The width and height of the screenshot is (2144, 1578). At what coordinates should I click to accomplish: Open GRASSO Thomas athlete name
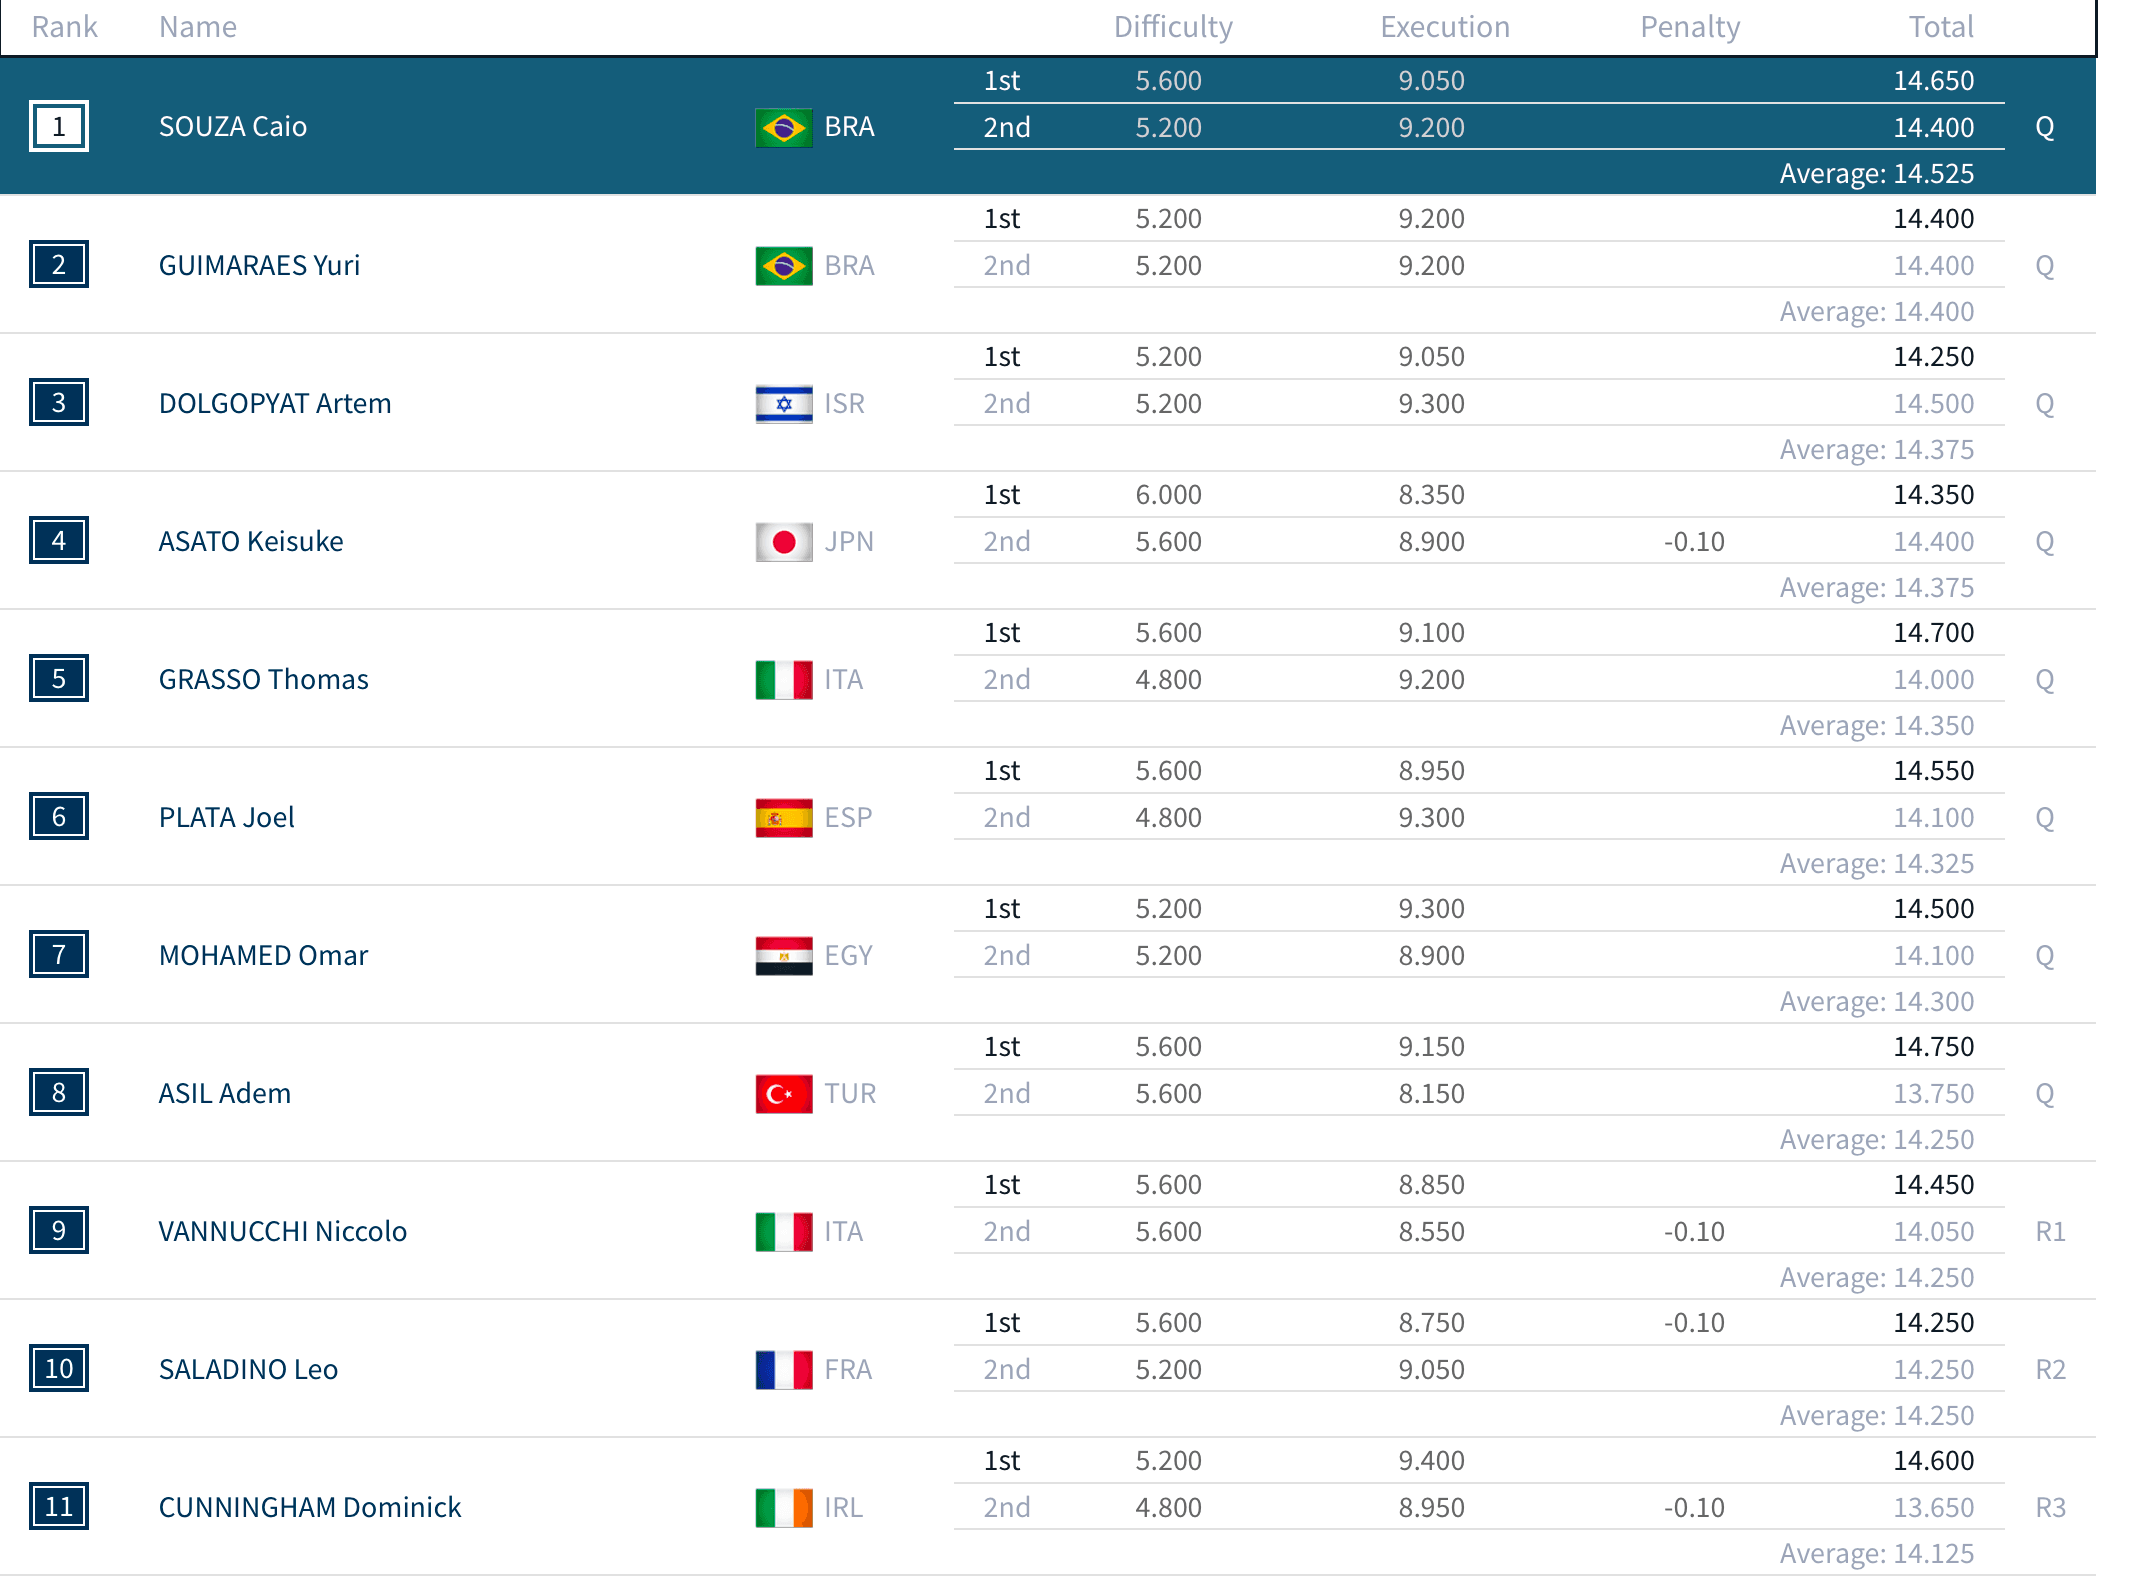(x=263, y=679)
